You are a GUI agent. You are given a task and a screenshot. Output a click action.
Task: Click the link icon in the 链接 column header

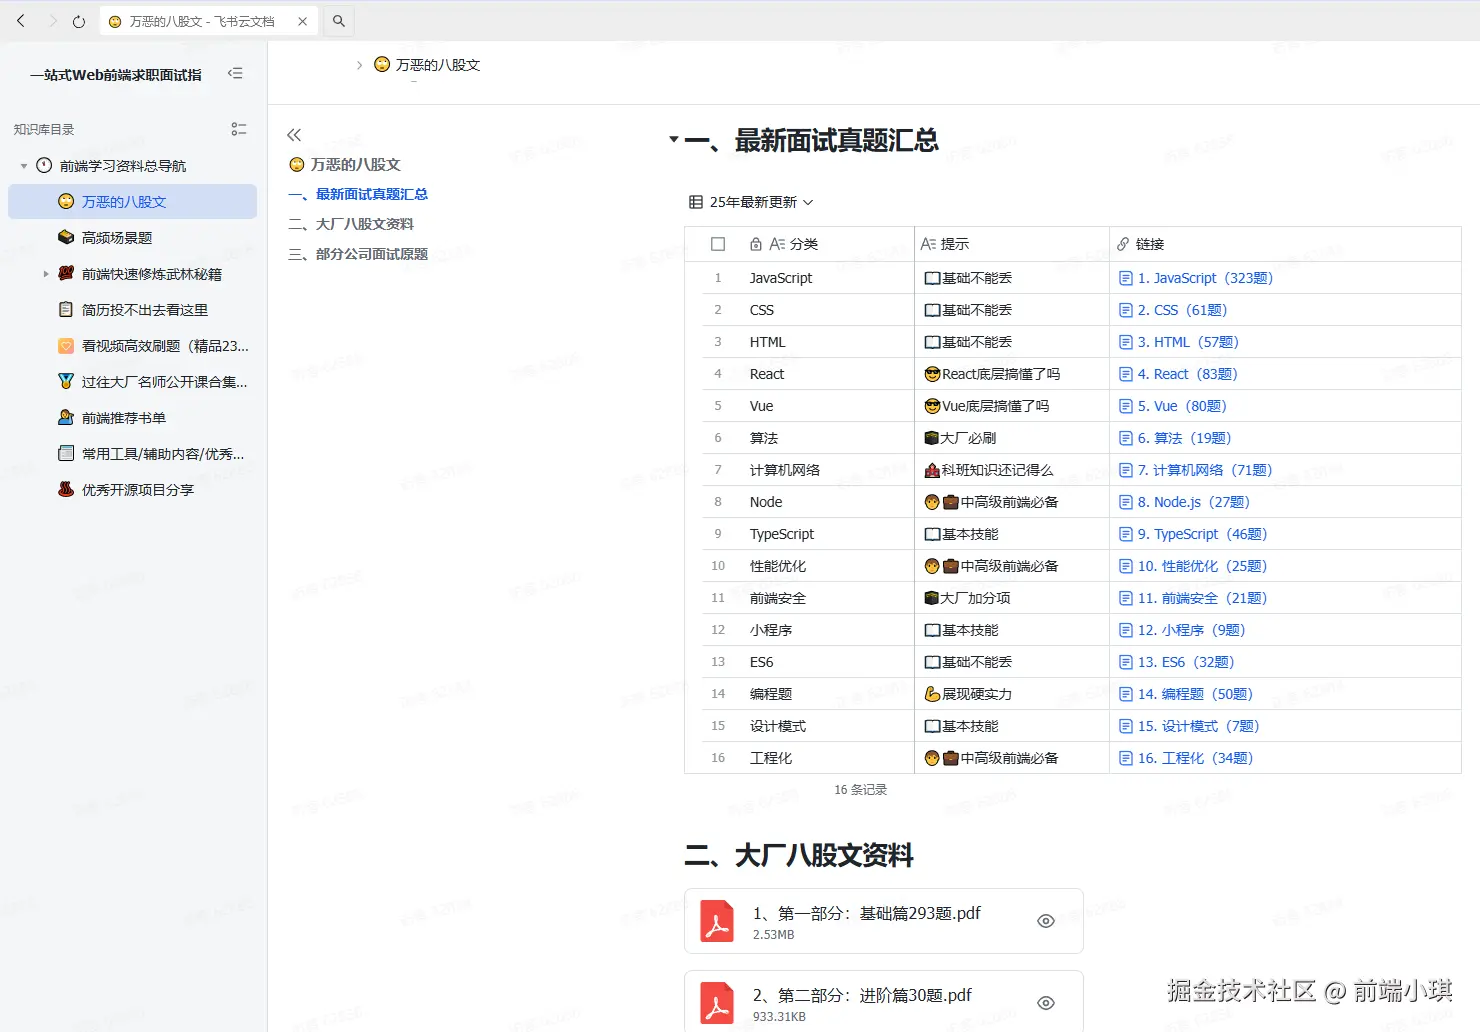coord(1123,243)
